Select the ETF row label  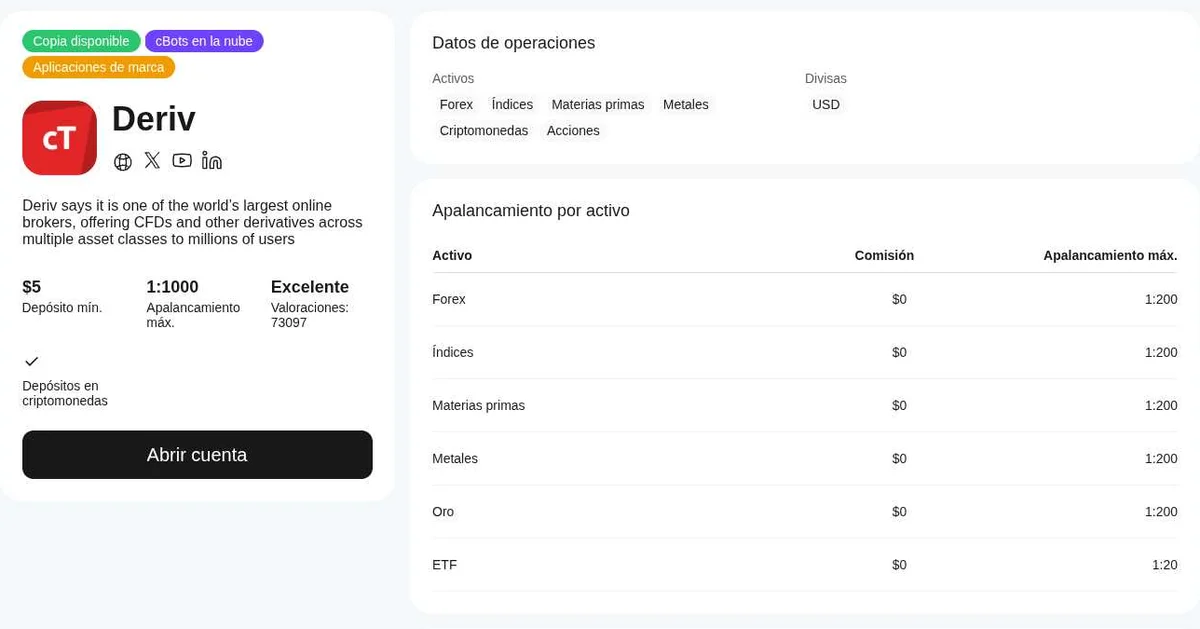(444, 564)
